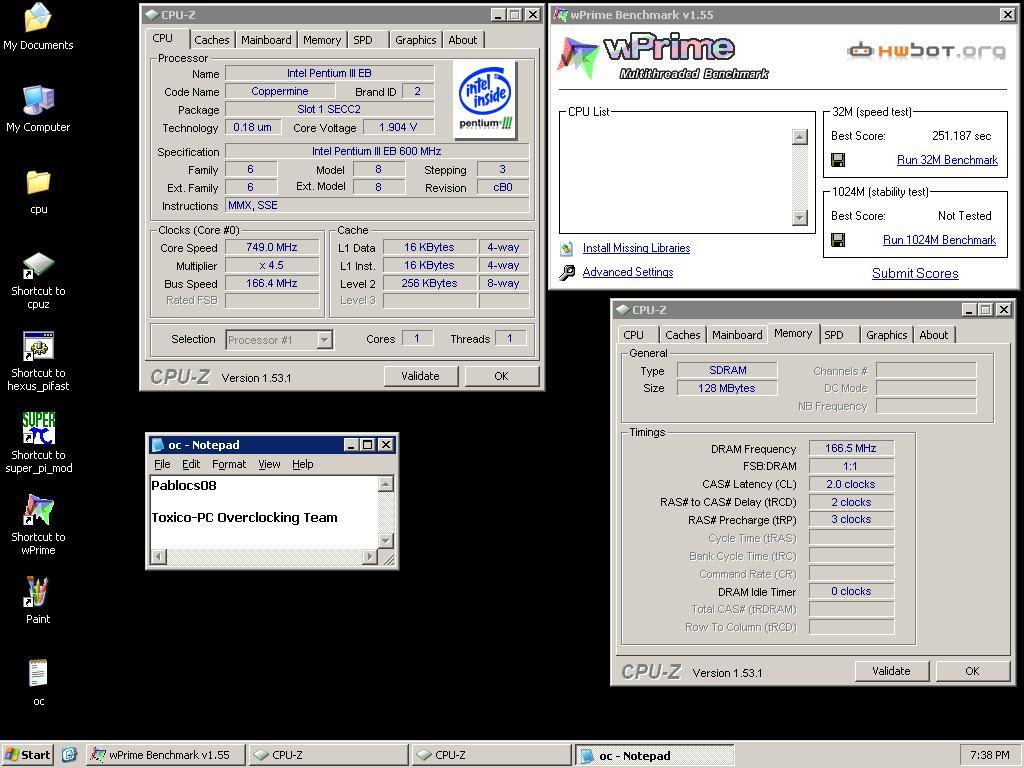Click the Internet Explorer quick launch icon

(69, 755)
